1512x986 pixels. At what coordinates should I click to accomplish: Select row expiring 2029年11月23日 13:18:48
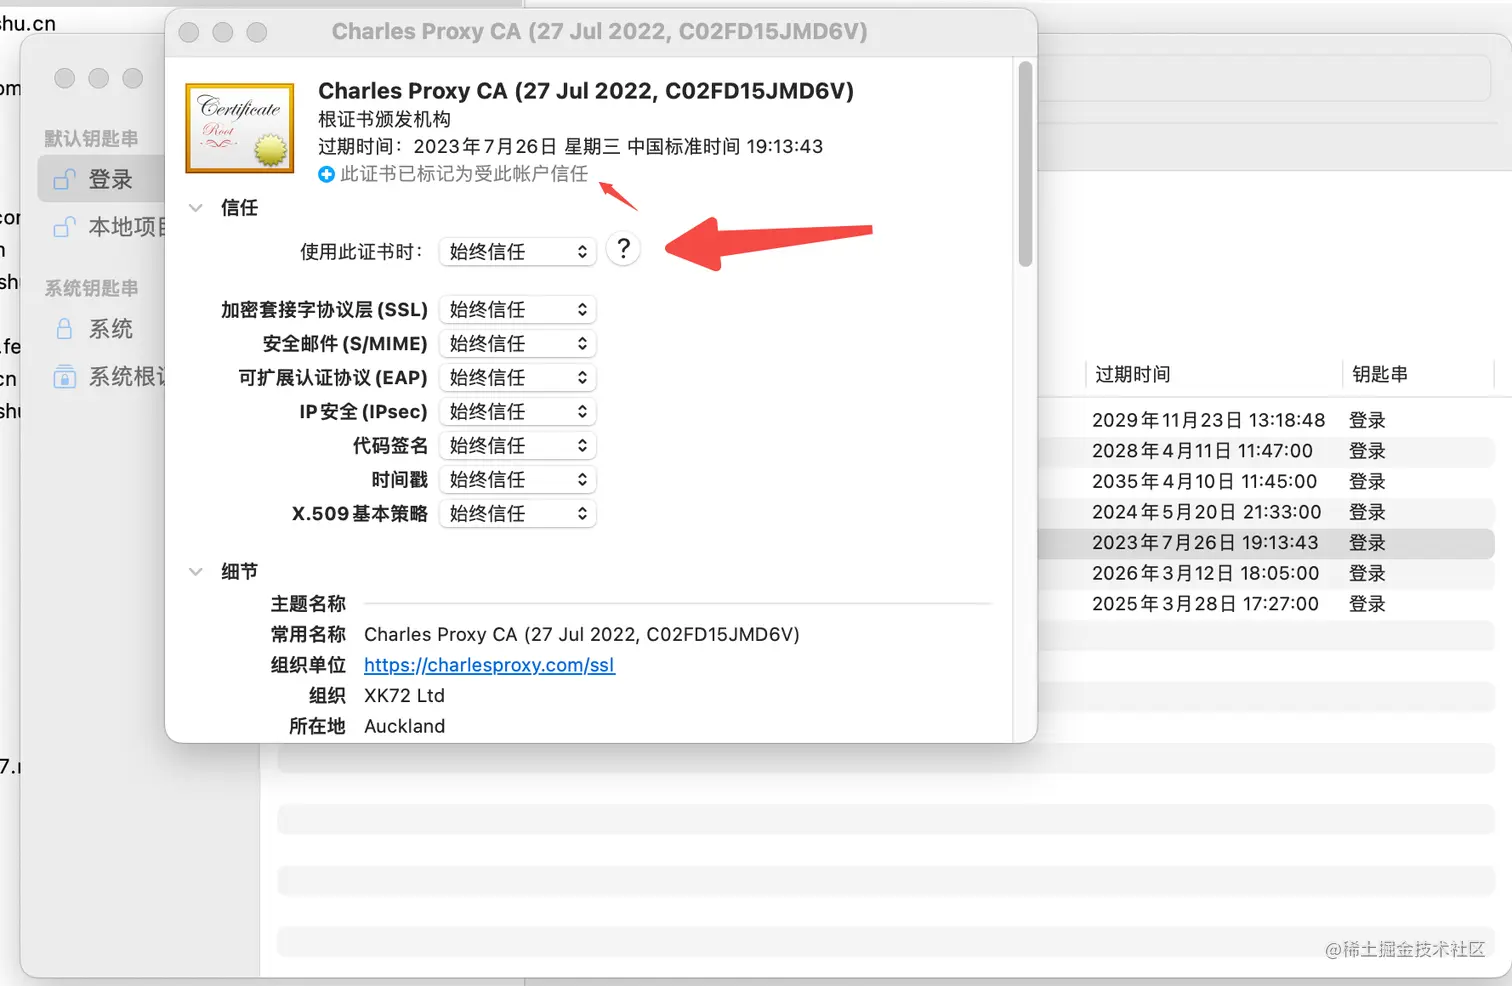point(1266,420)
